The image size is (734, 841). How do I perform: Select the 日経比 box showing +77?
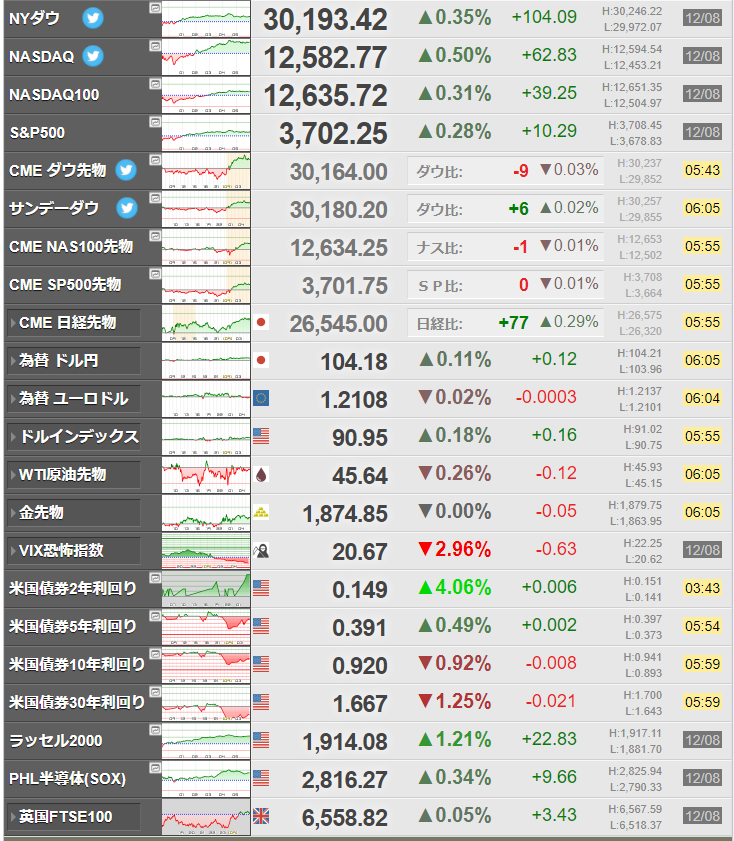[x=505, y=323]
